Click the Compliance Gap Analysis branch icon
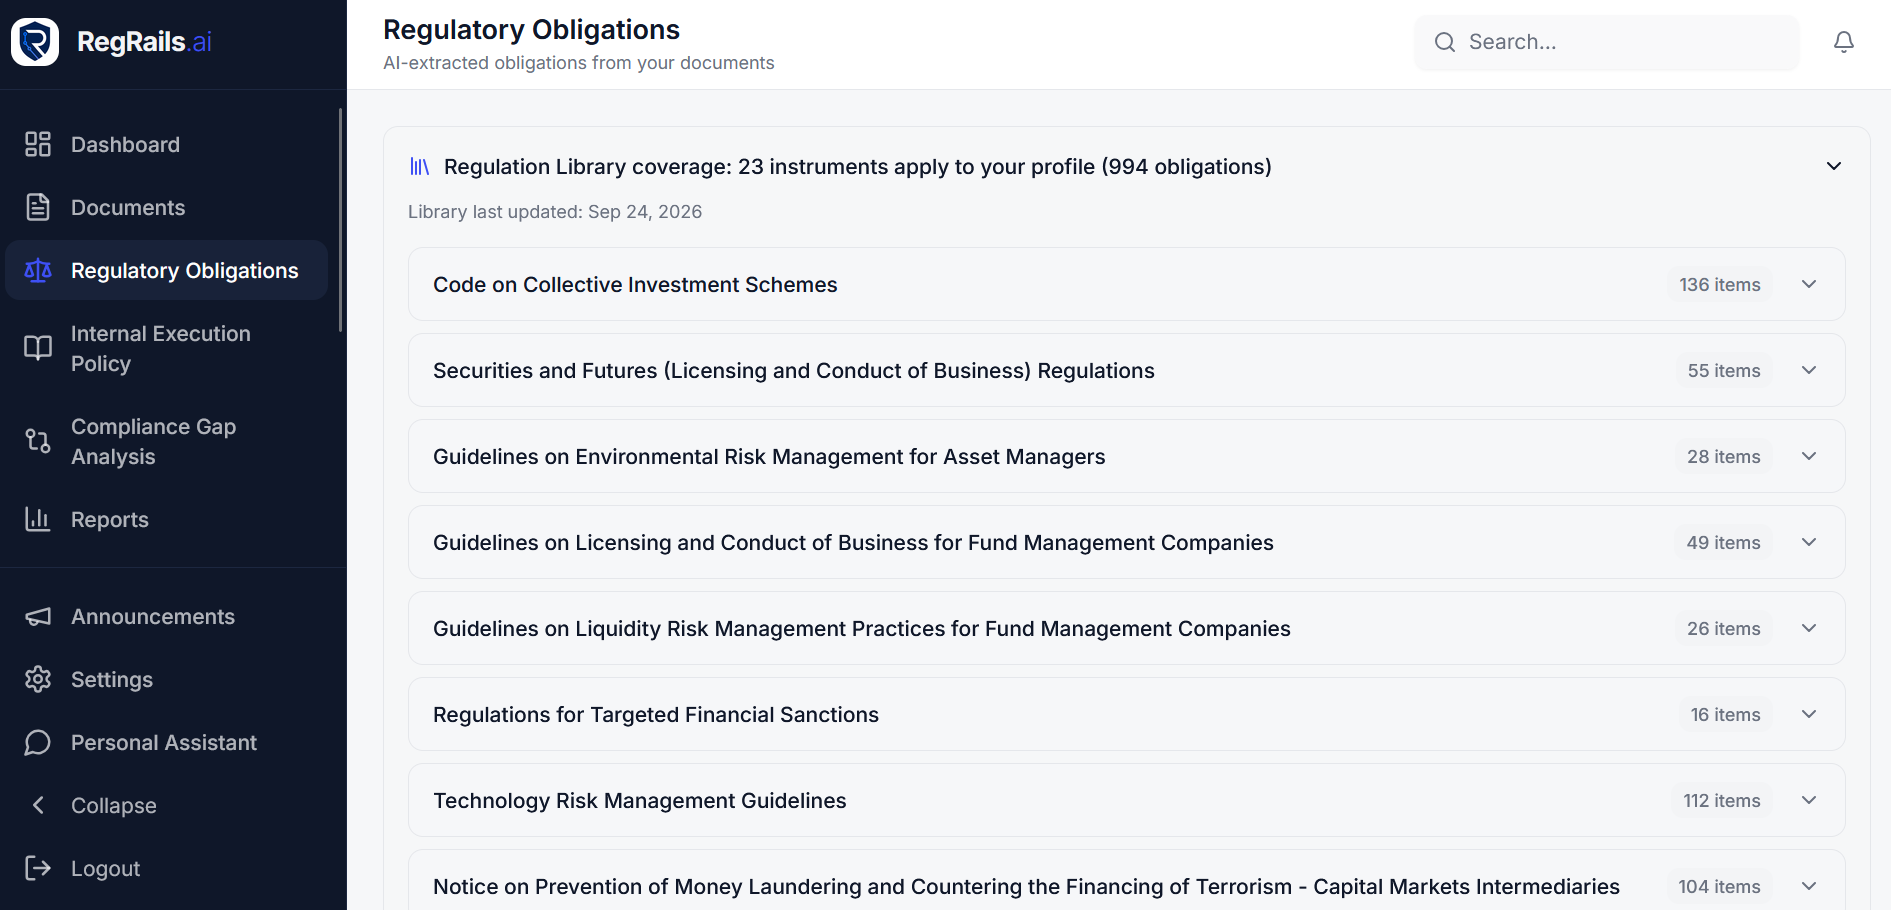The image size is (1891, 910). coord(38,441)
